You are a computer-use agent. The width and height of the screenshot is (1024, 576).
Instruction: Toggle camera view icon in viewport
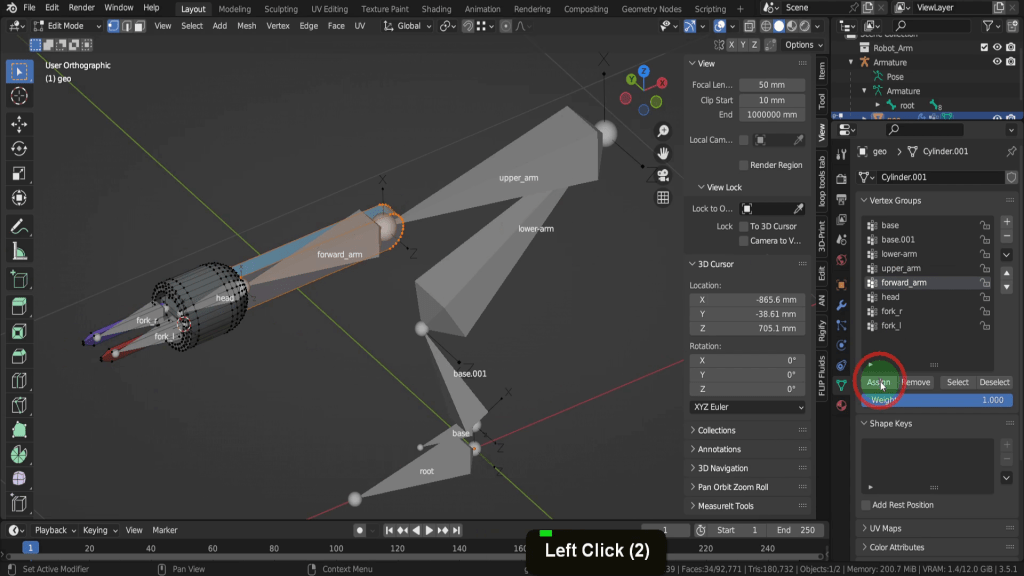pyautogui.click(x=663, y=175)
